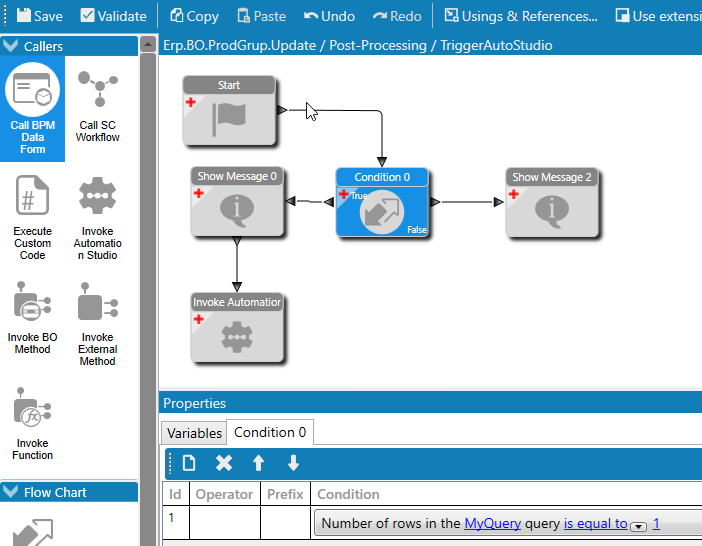
Task: Click the red plus on Condition 0
Action: [343, 194]
